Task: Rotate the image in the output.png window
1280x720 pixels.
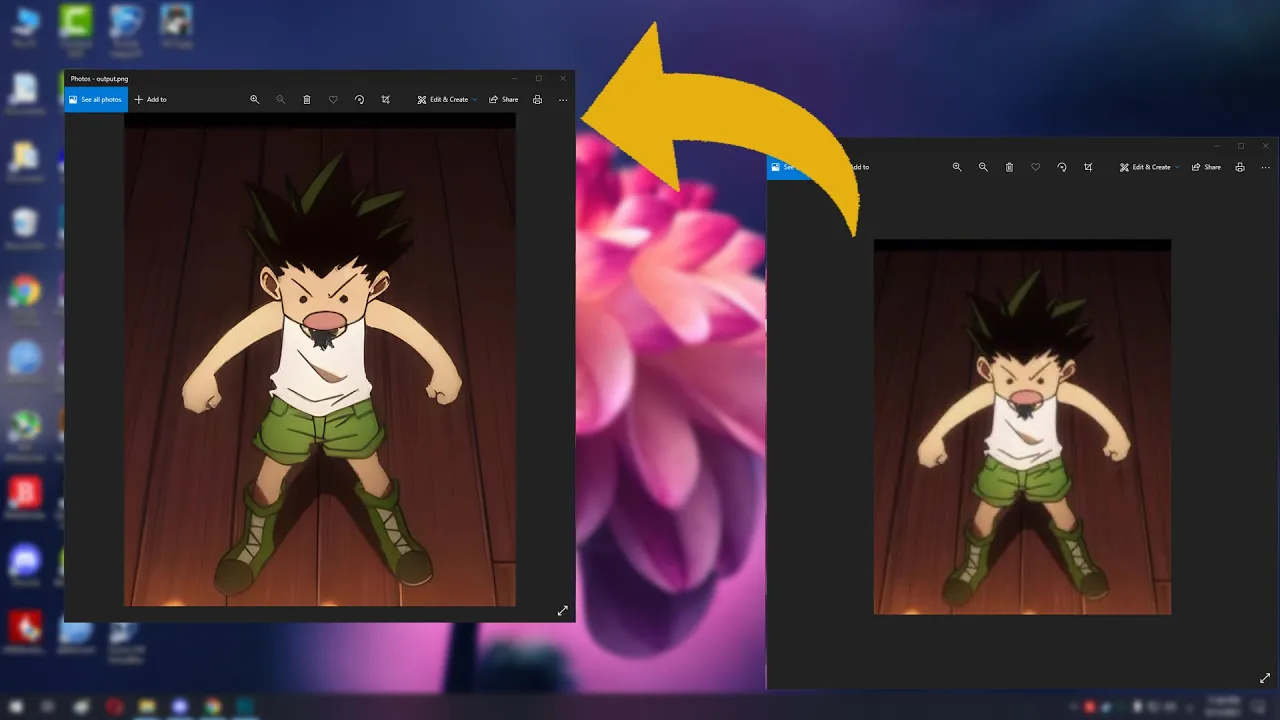Action: 359,100
